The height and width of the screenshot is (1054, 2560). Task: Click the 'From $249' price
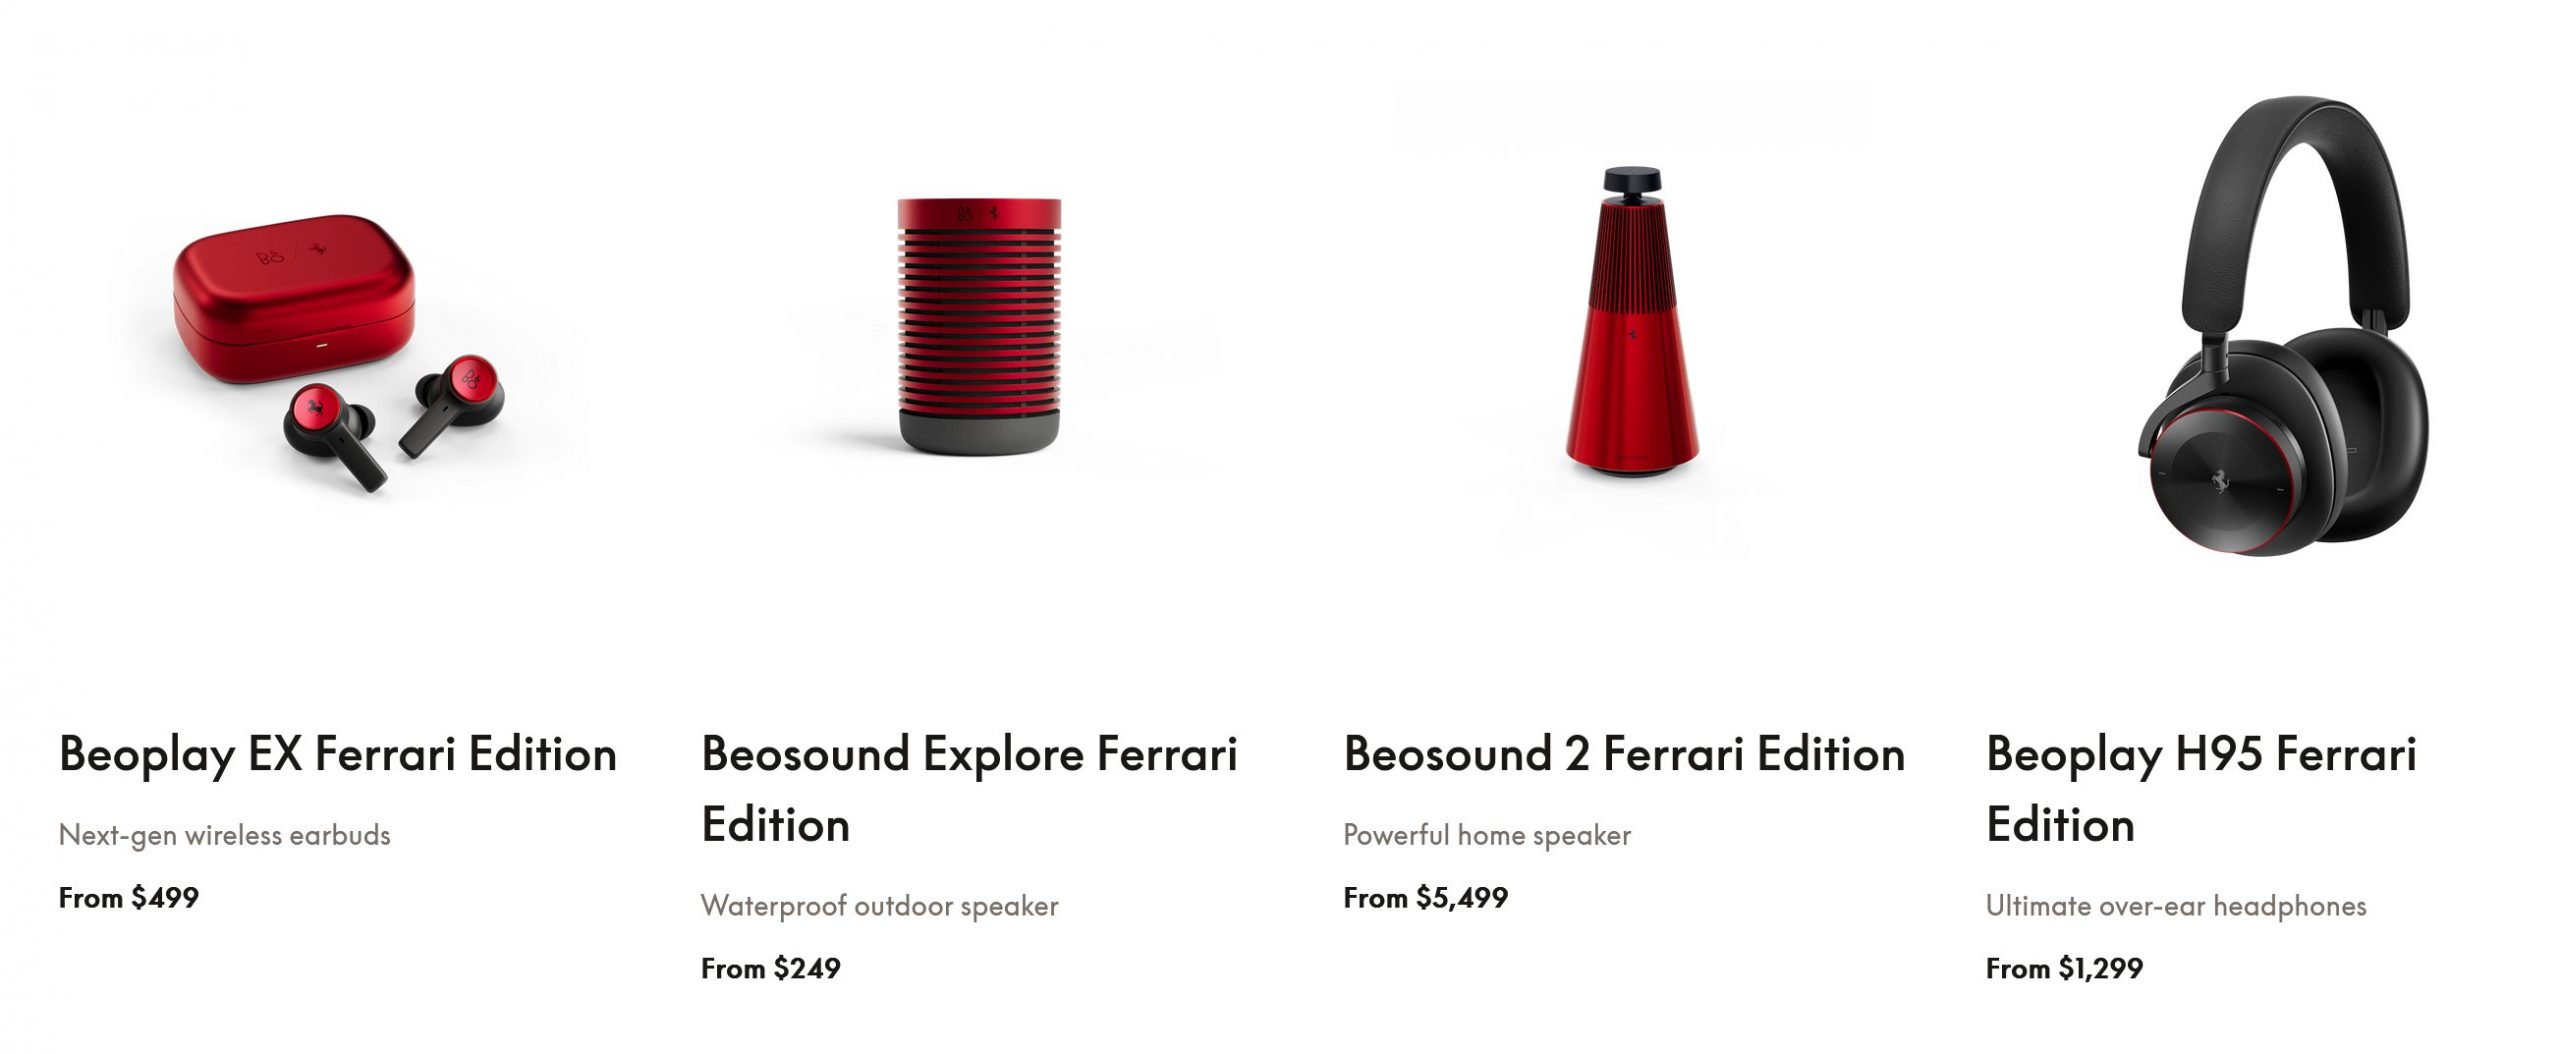coord(770,968)
